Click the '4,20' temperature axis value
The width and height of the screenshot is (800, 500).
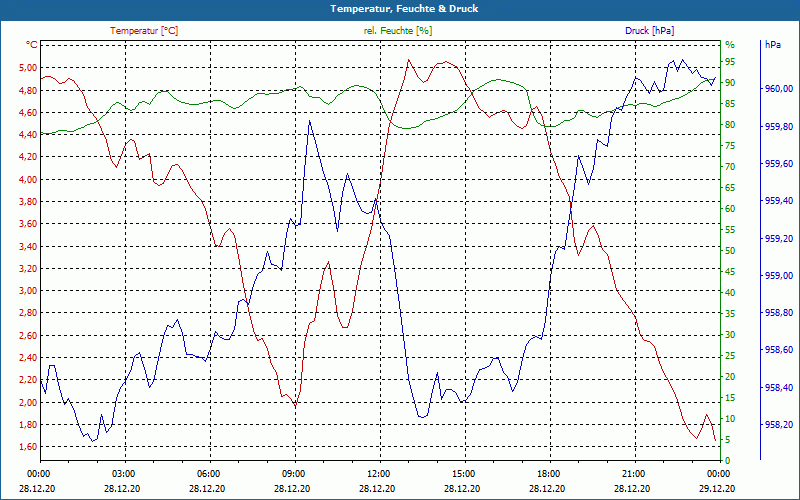coord(29,157)
